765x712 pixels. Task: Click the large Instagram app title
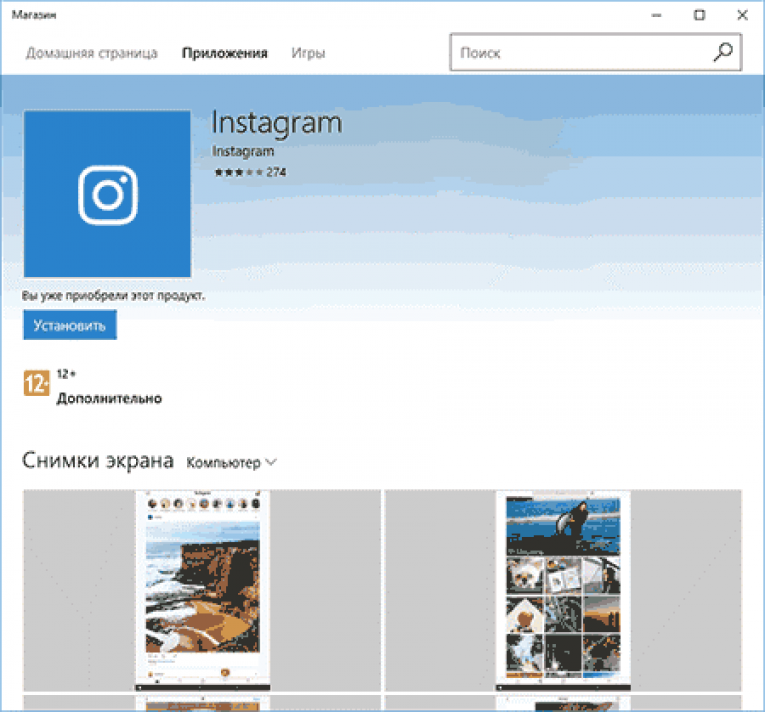(x=277, y=122)
